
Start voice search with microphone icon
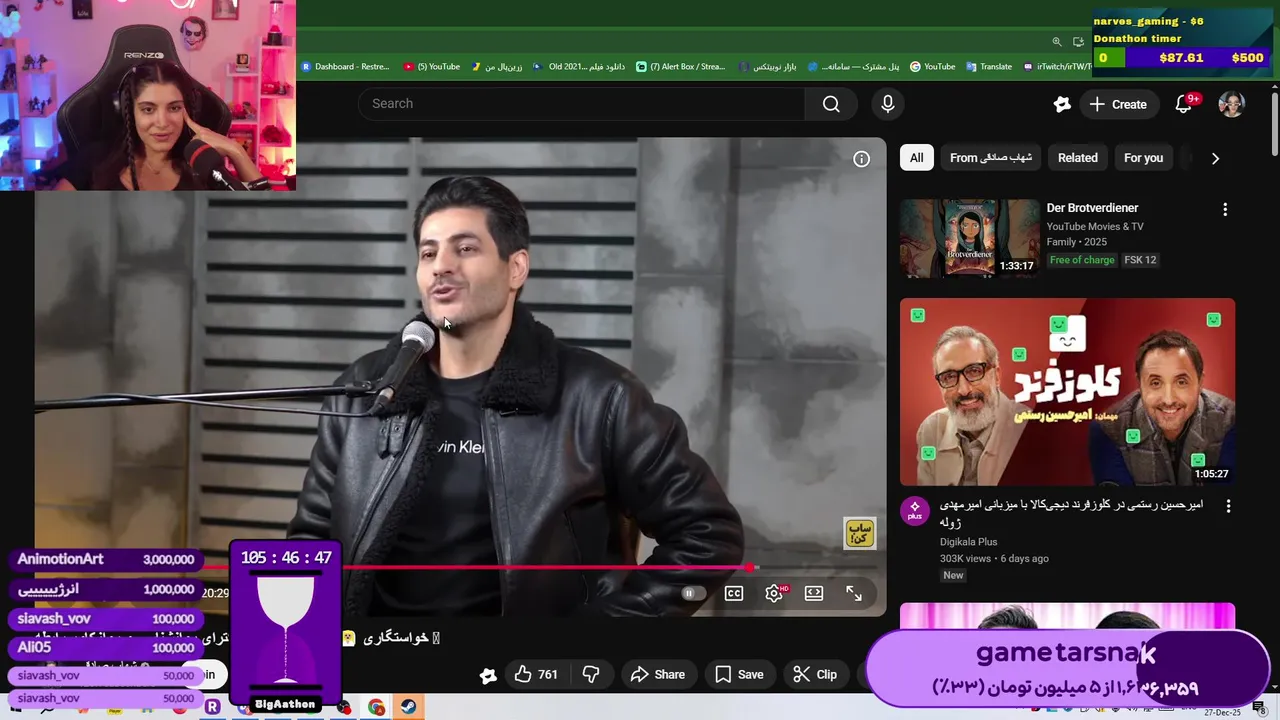(888, 104)
